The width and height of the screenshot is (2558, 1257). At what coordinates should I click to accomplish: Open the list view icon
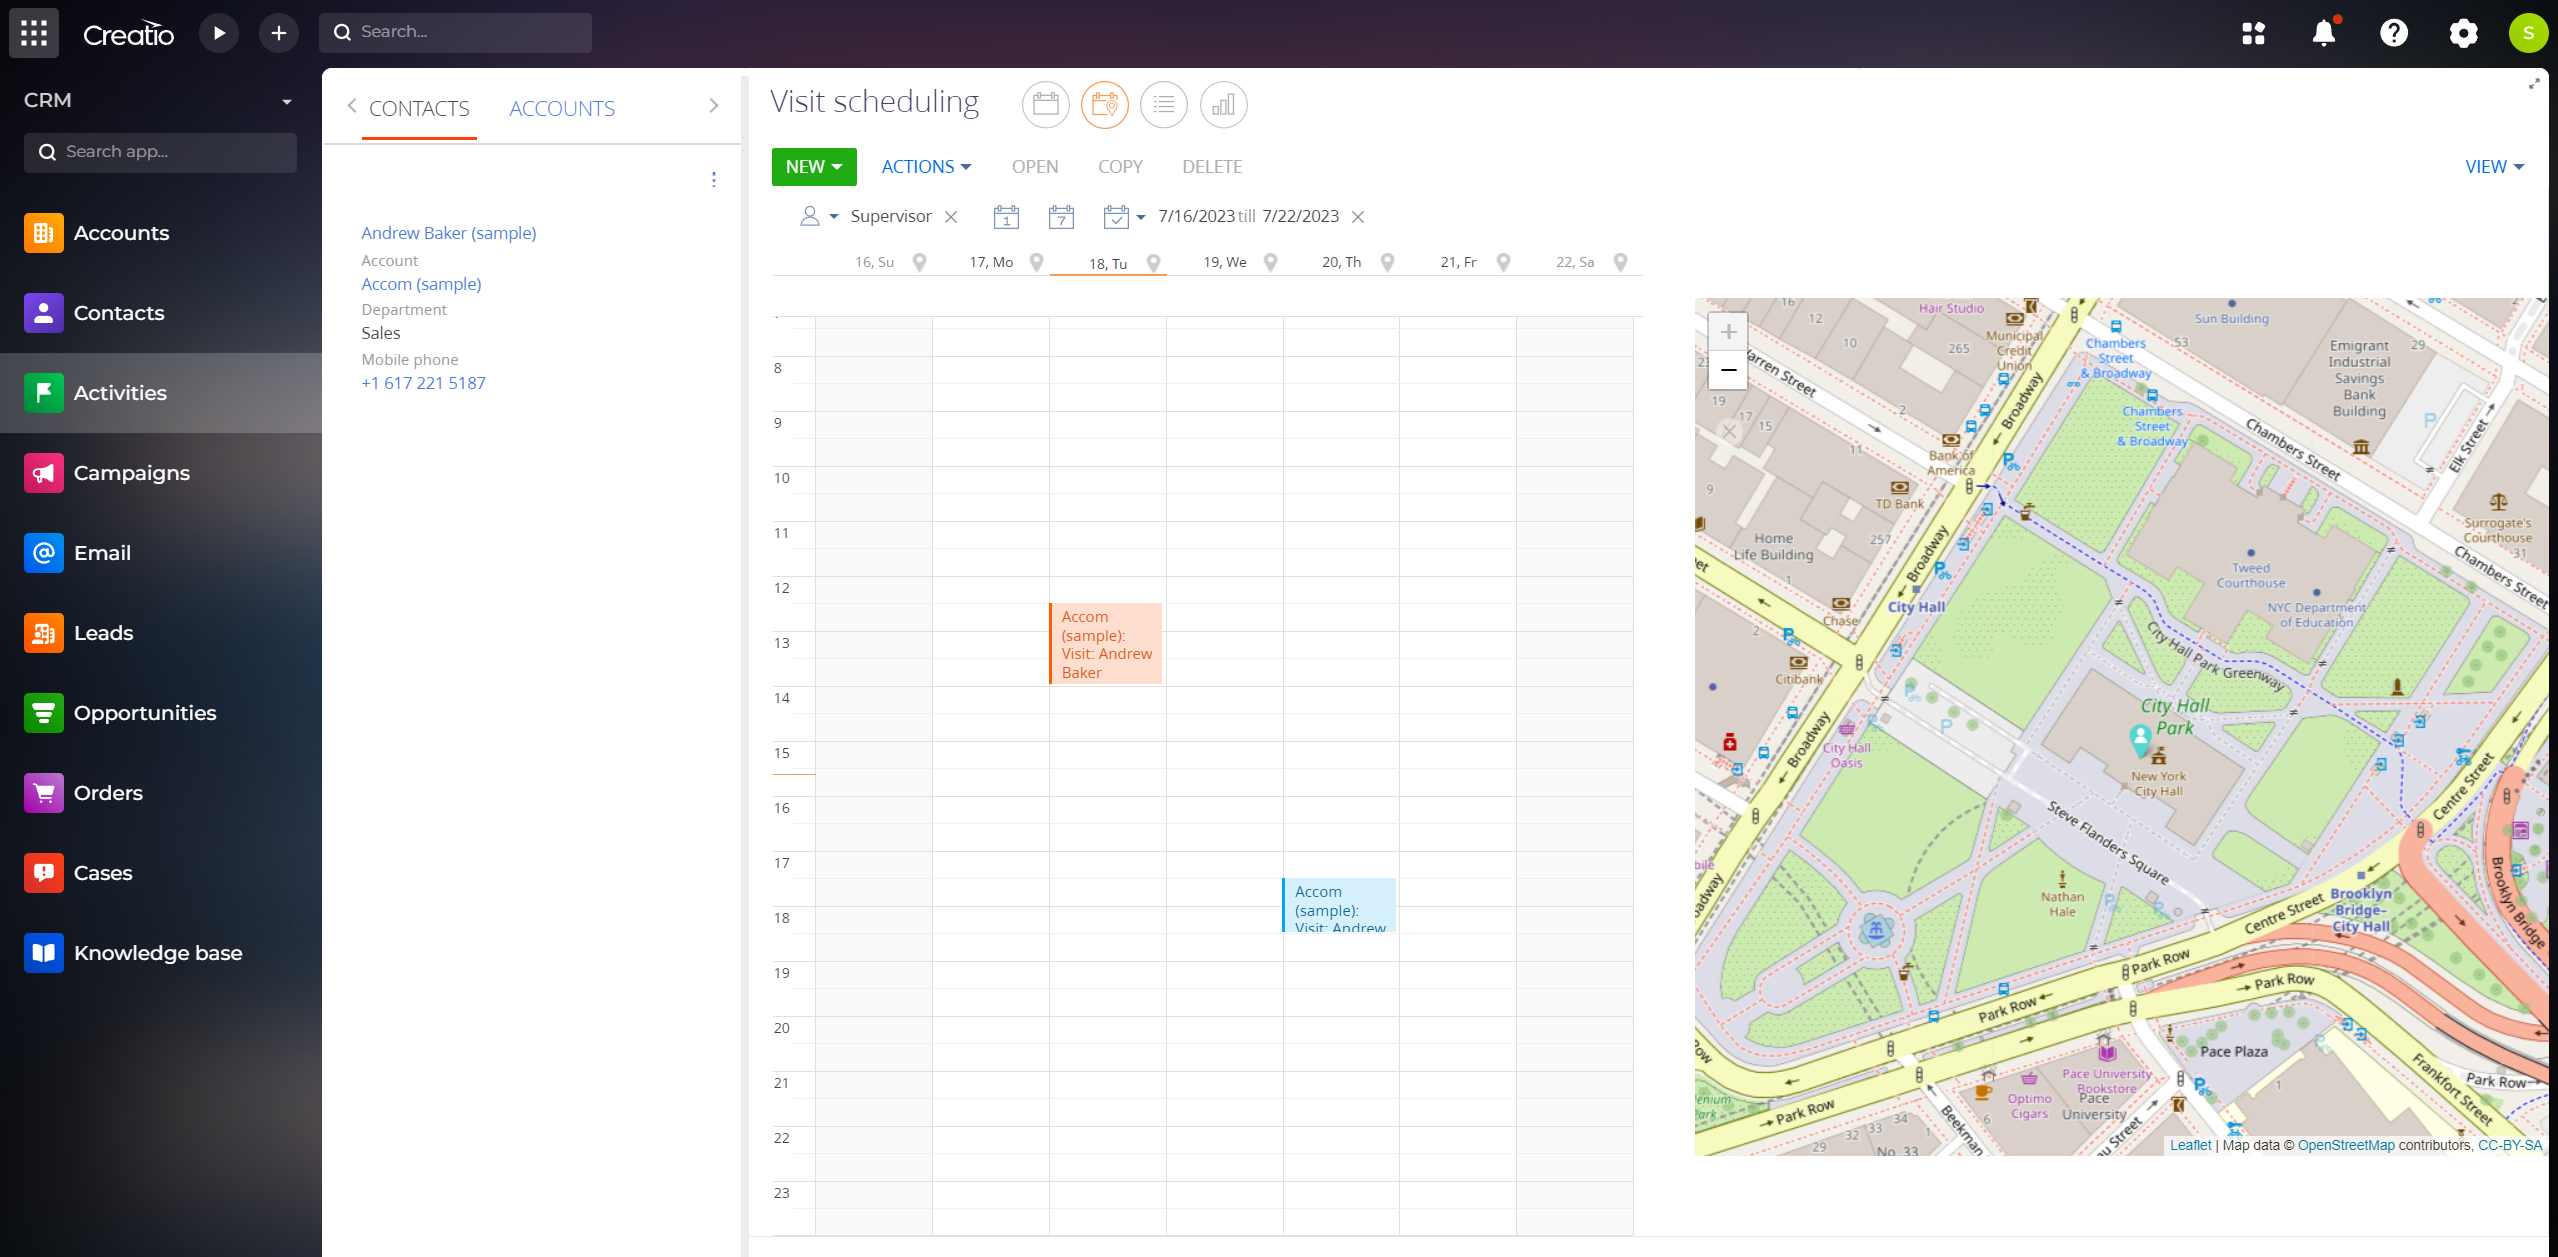pyautogui.click(x=1163, y=104)
